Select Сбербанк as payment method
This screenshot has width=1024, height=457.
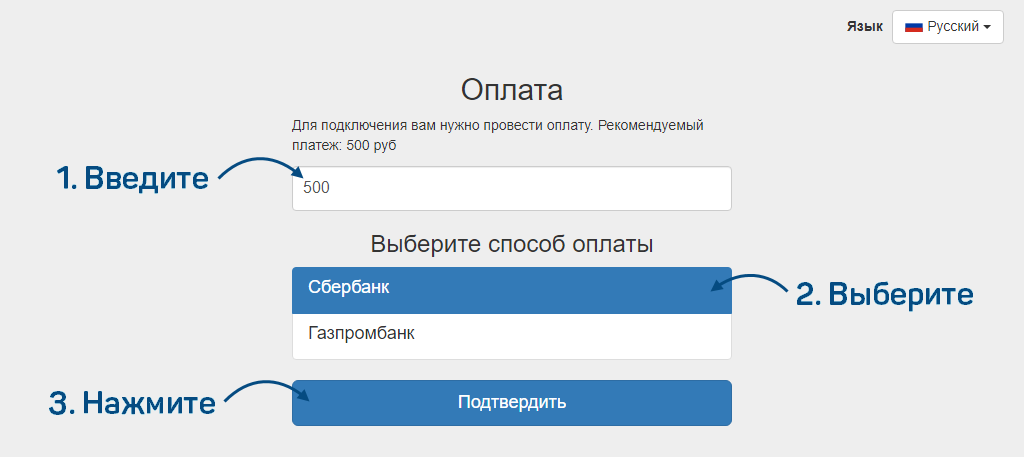(x=511, y=289)
